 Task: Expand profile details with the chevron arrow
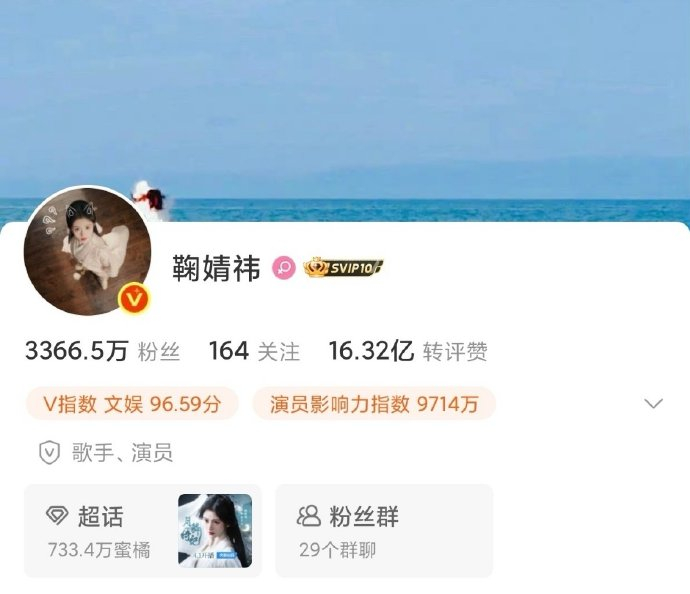pos(653,403)
